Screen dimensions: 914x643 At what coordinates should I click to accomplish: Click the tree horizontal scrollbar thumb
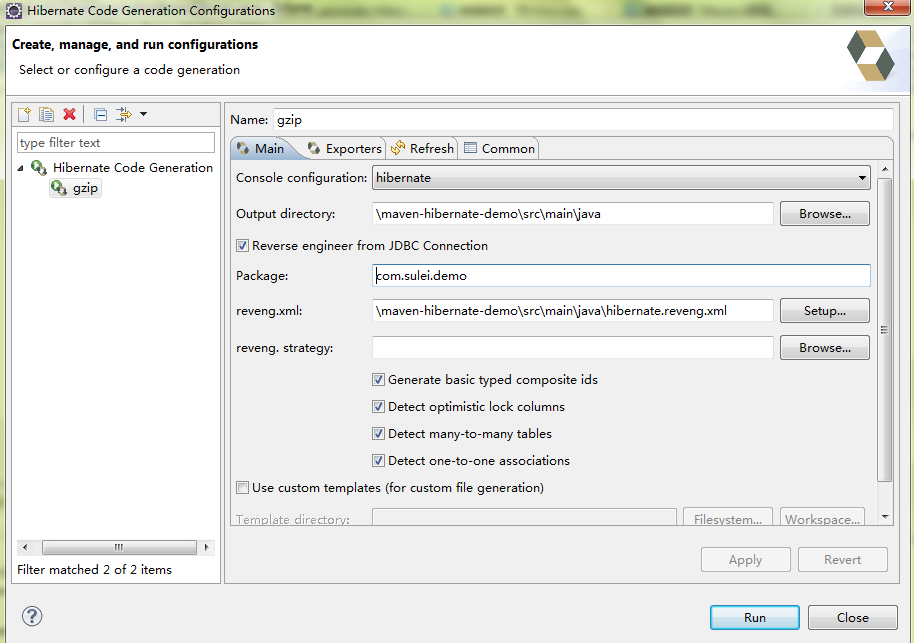click(119, 547)
